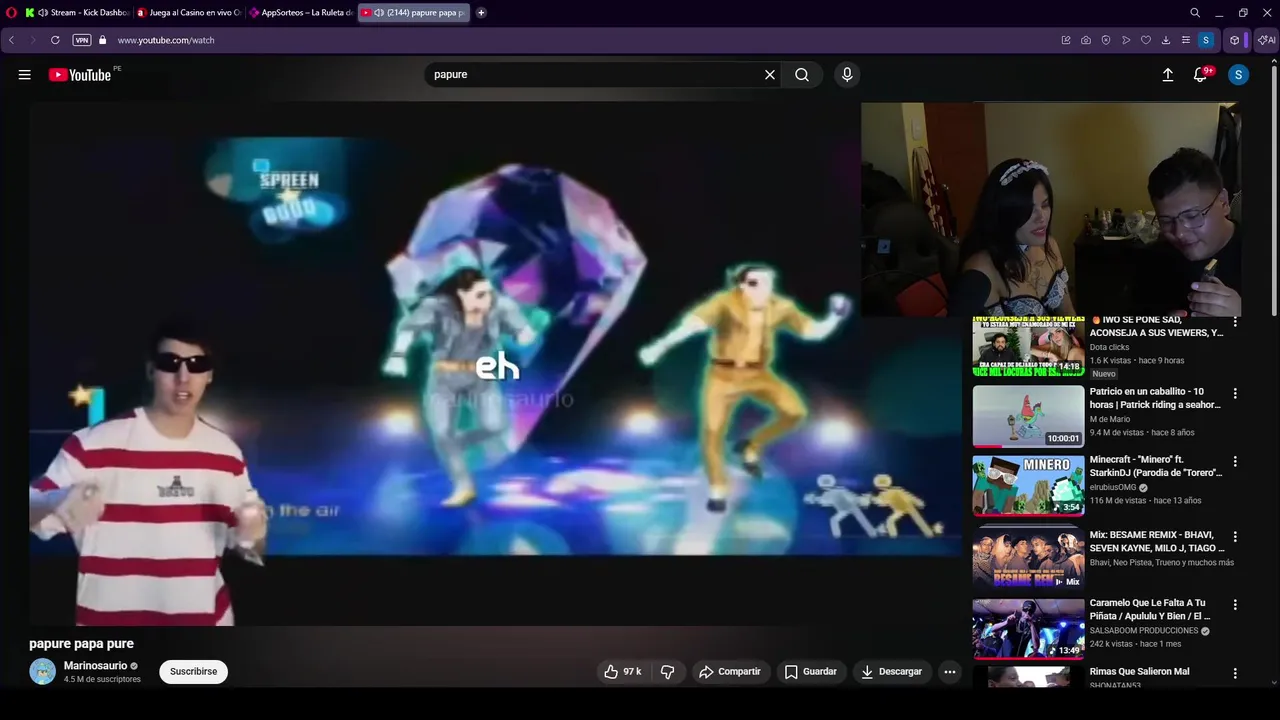Open the Opera AI assistant button
Image resolution: width=1280 pixels, height=720 pixels.
[1267, 40]
